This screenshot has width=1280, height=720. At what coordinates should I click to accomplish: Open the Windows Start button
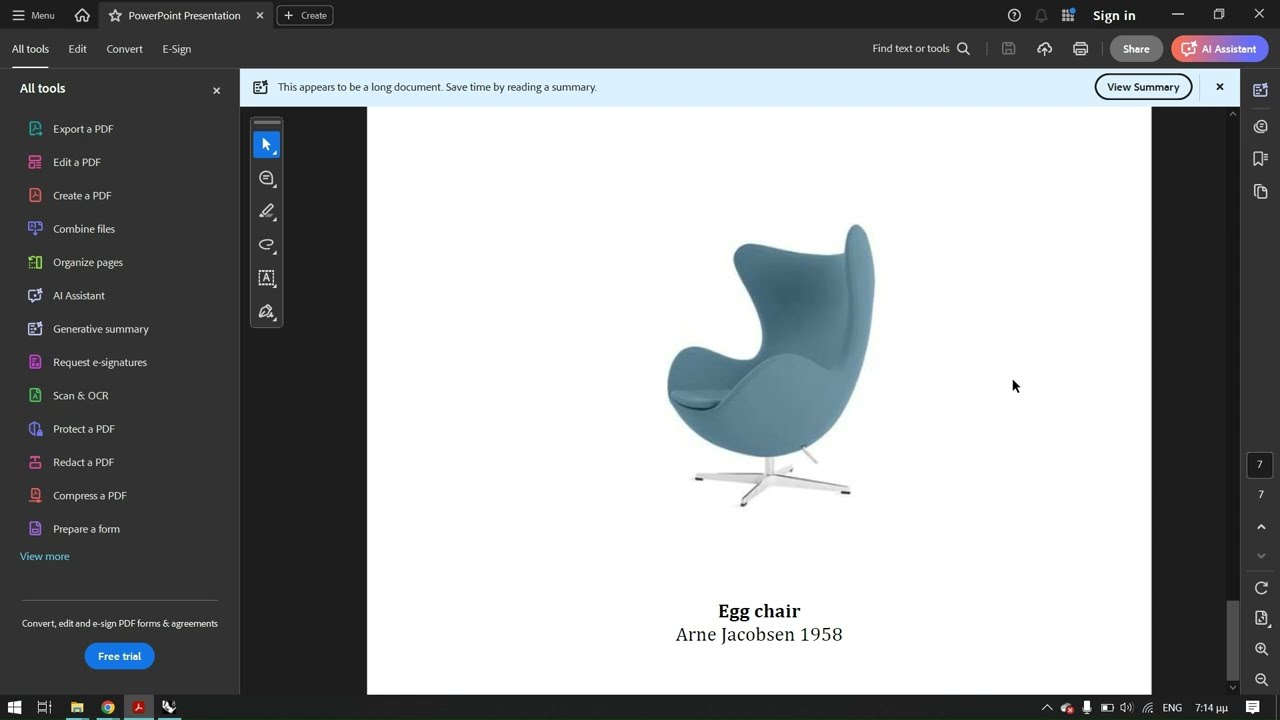pyautogui.click(x=14, y=707)
